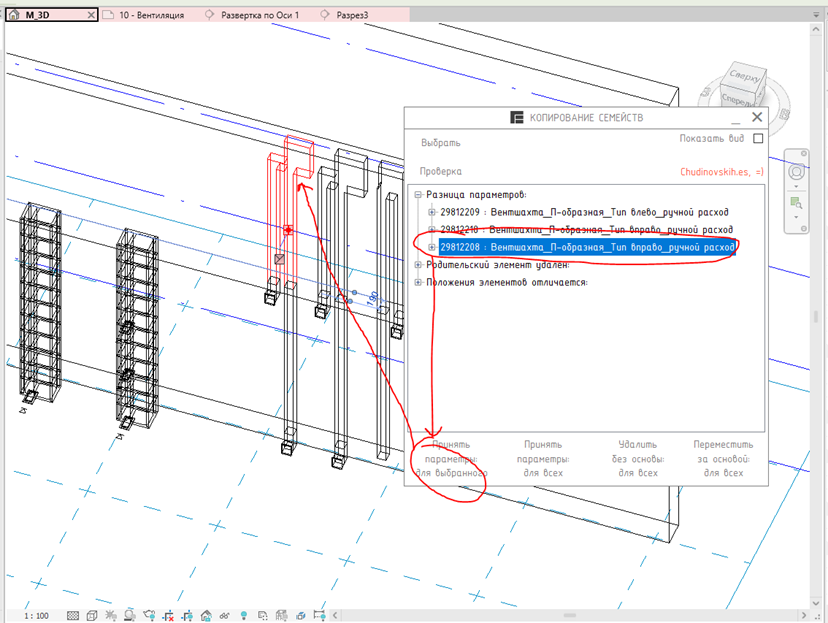The image size is (828, 623).
Task: Toggle Crop View icon with red X
Action: 168,616
